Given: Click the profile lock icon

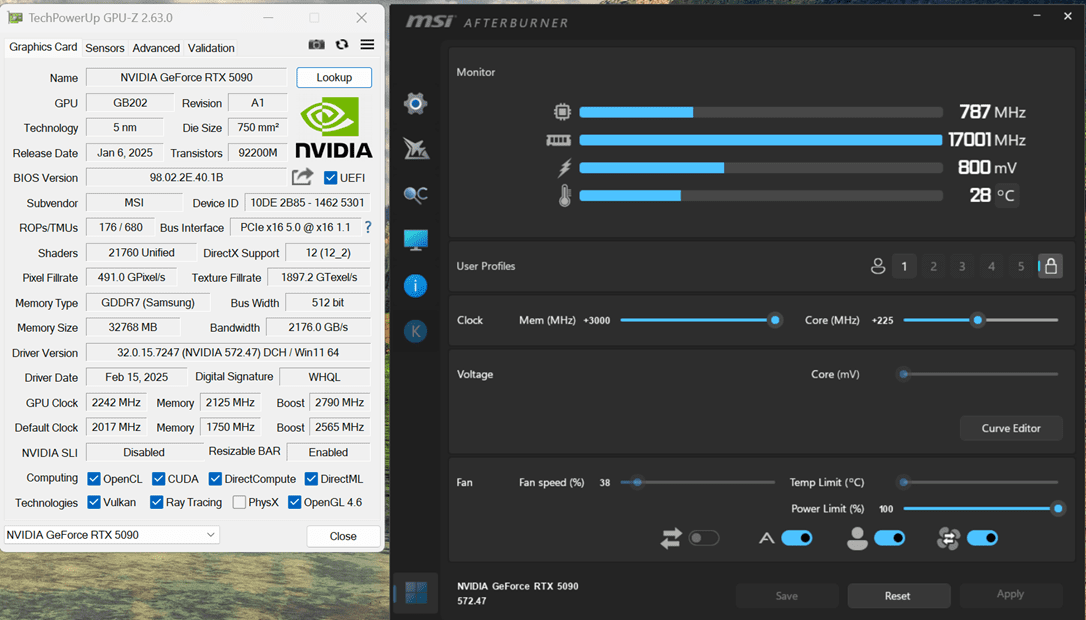Looking at the screenshot, I should pos(1051,266).
